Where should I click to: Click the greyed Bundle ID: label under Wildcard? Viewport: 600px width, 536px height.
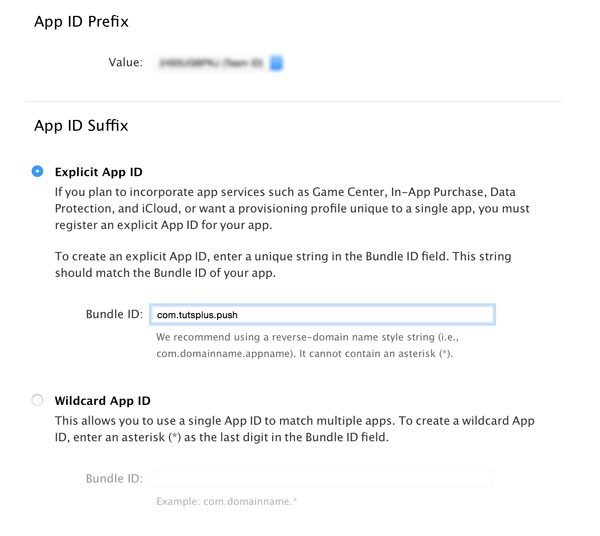[114, 478]
